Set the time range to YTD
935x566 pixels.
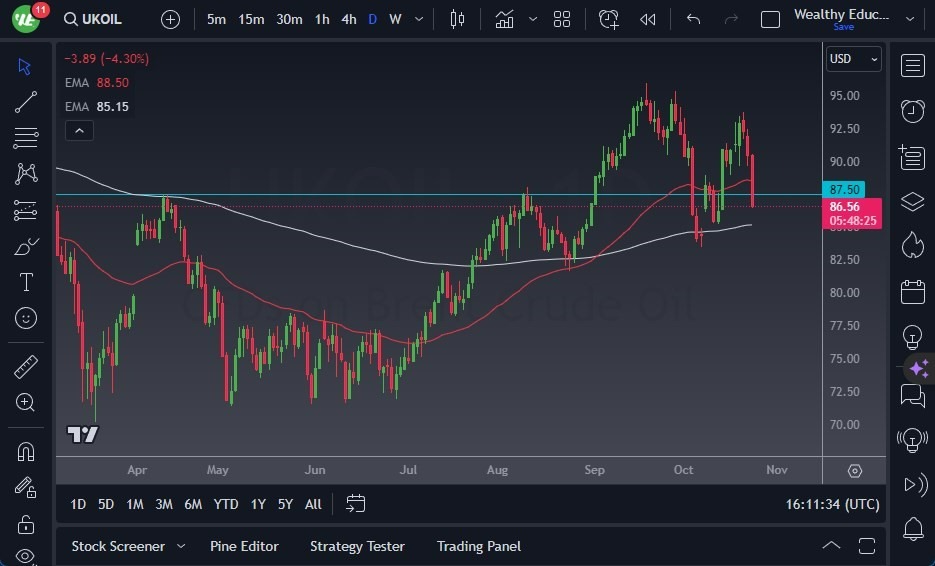point(226,504)
